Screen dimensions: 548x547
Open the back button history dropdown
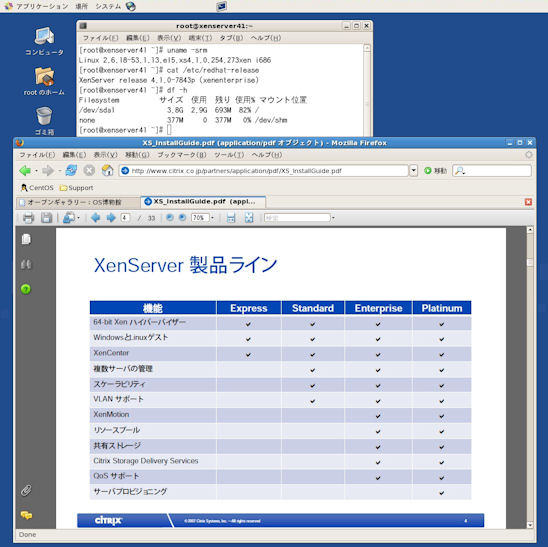[x=36, y=171]
